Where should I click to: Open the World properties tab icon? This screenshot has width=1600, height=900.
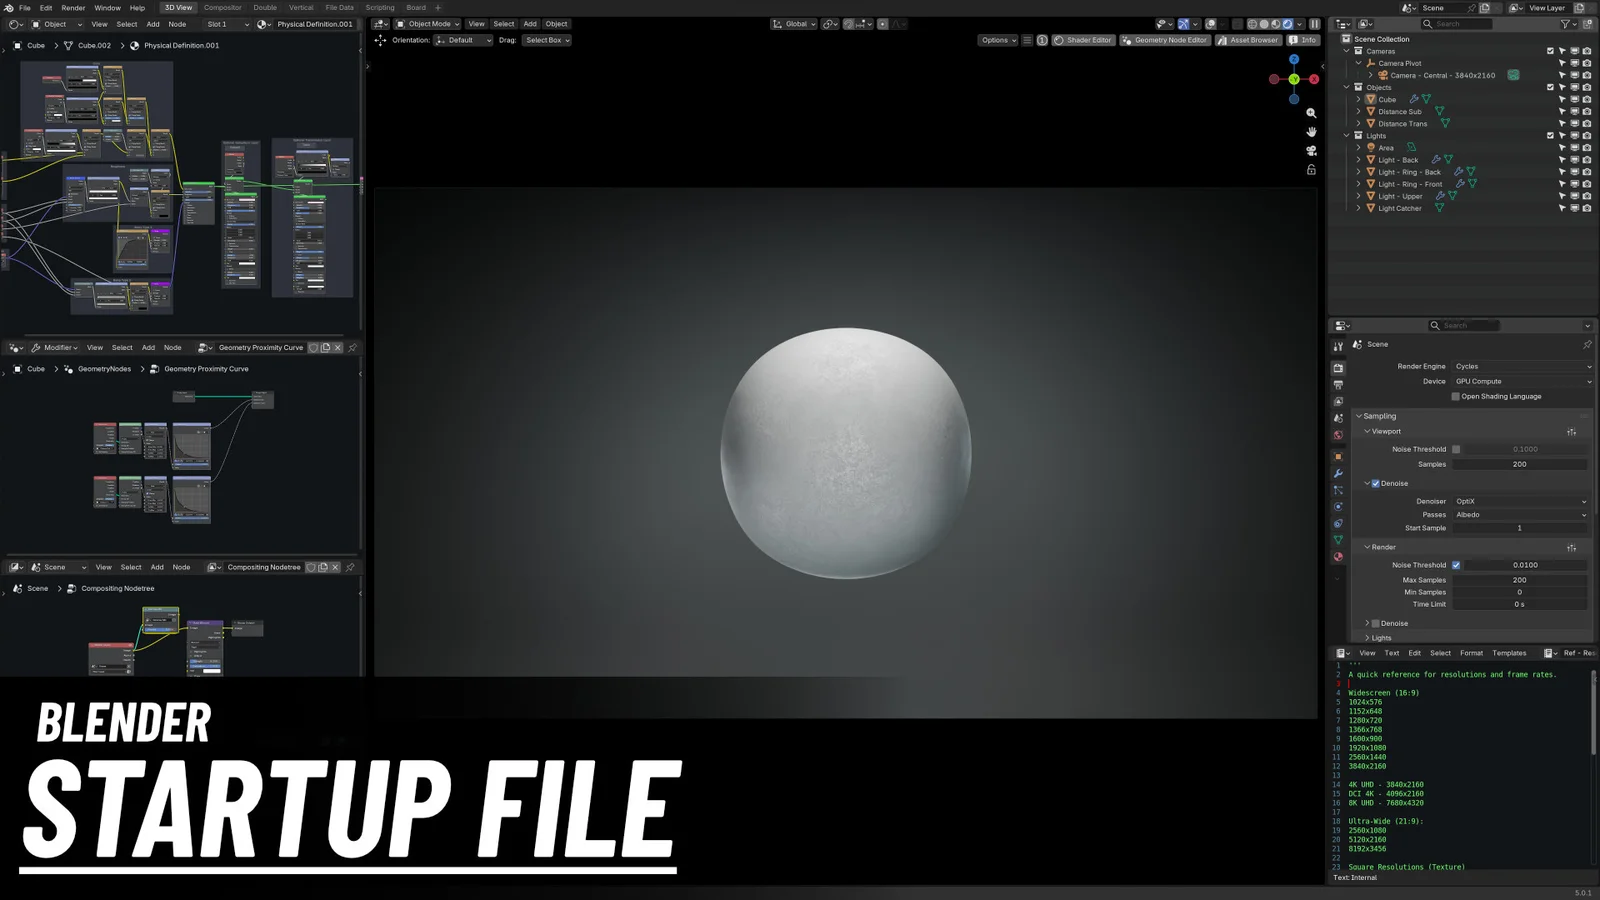(1338, 435)
